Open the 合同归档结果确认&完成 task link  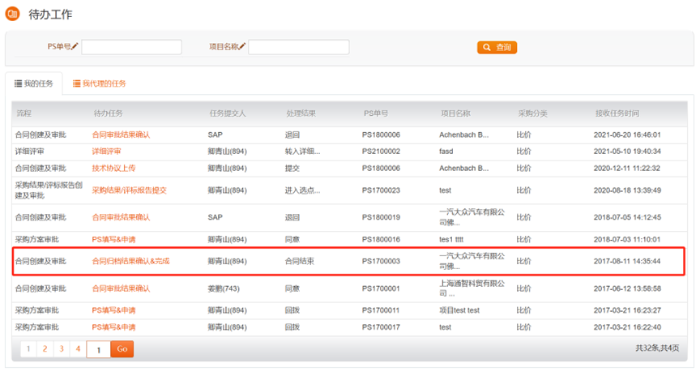[x=130, y=261]
